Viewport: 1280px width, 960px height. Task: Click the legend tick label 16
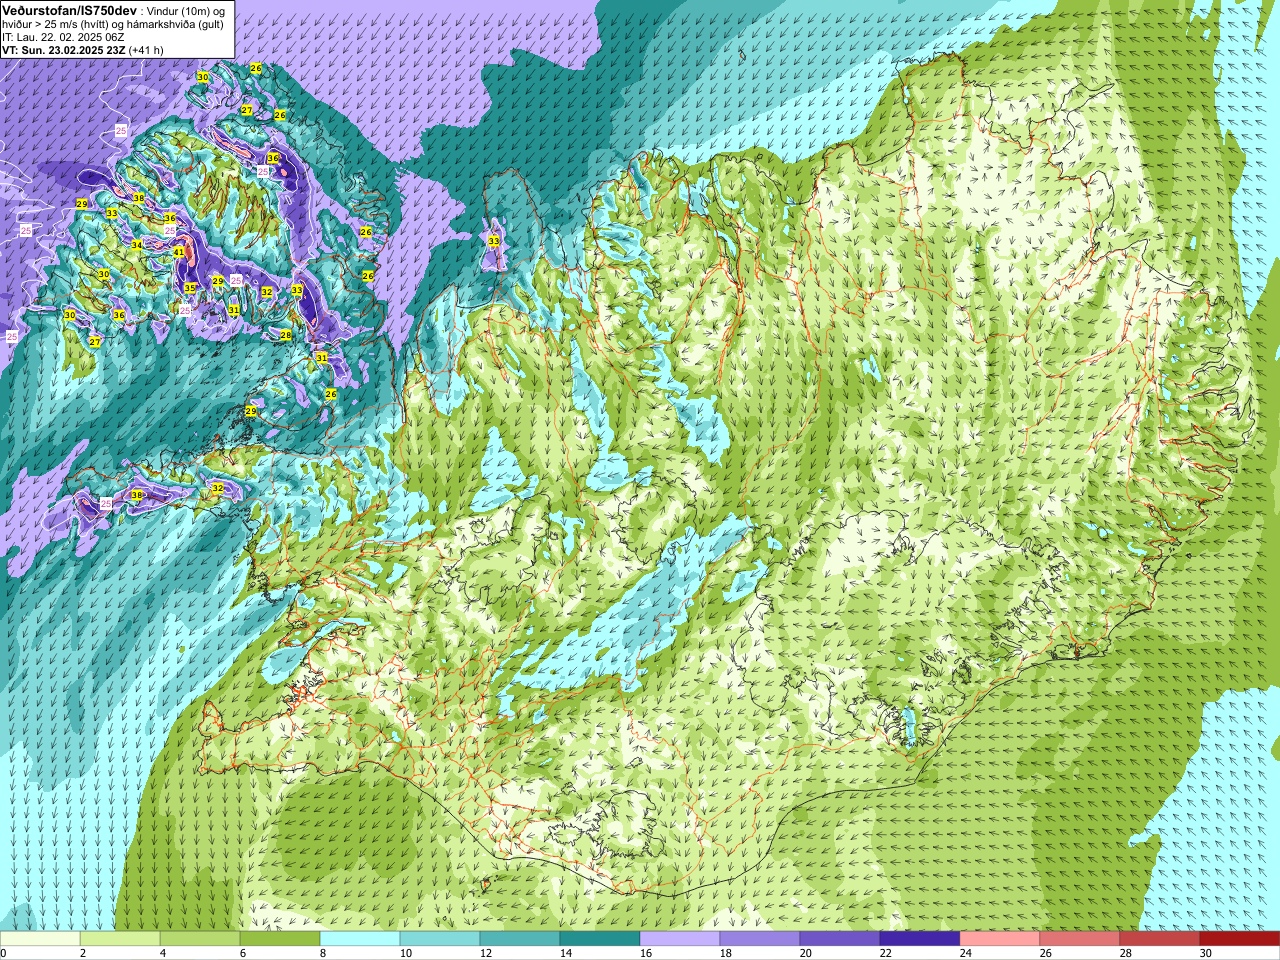click(x=646, y=953)
